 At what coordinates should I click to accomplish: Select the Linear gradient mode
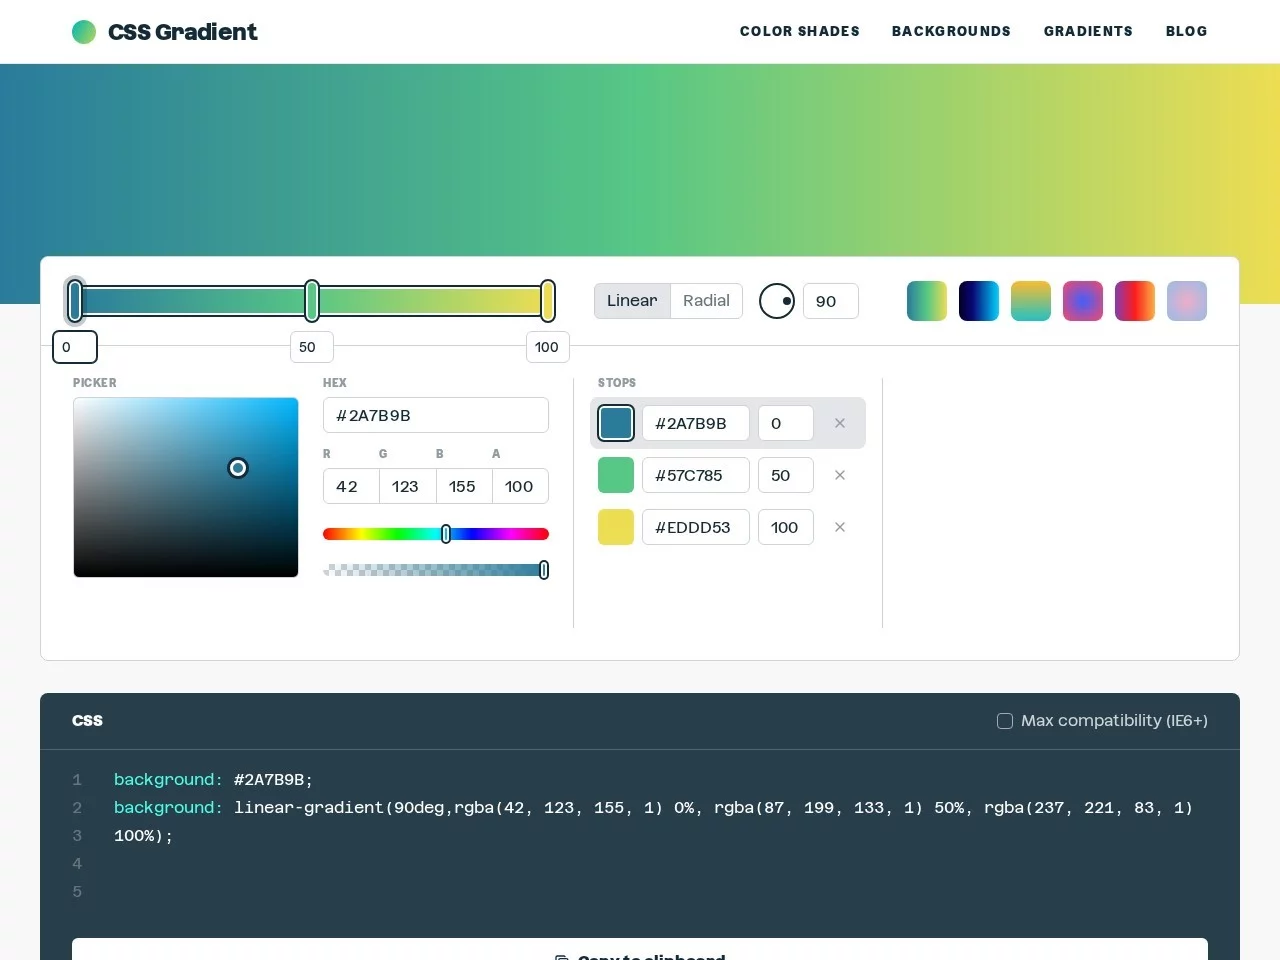click(x=632, y=300)
